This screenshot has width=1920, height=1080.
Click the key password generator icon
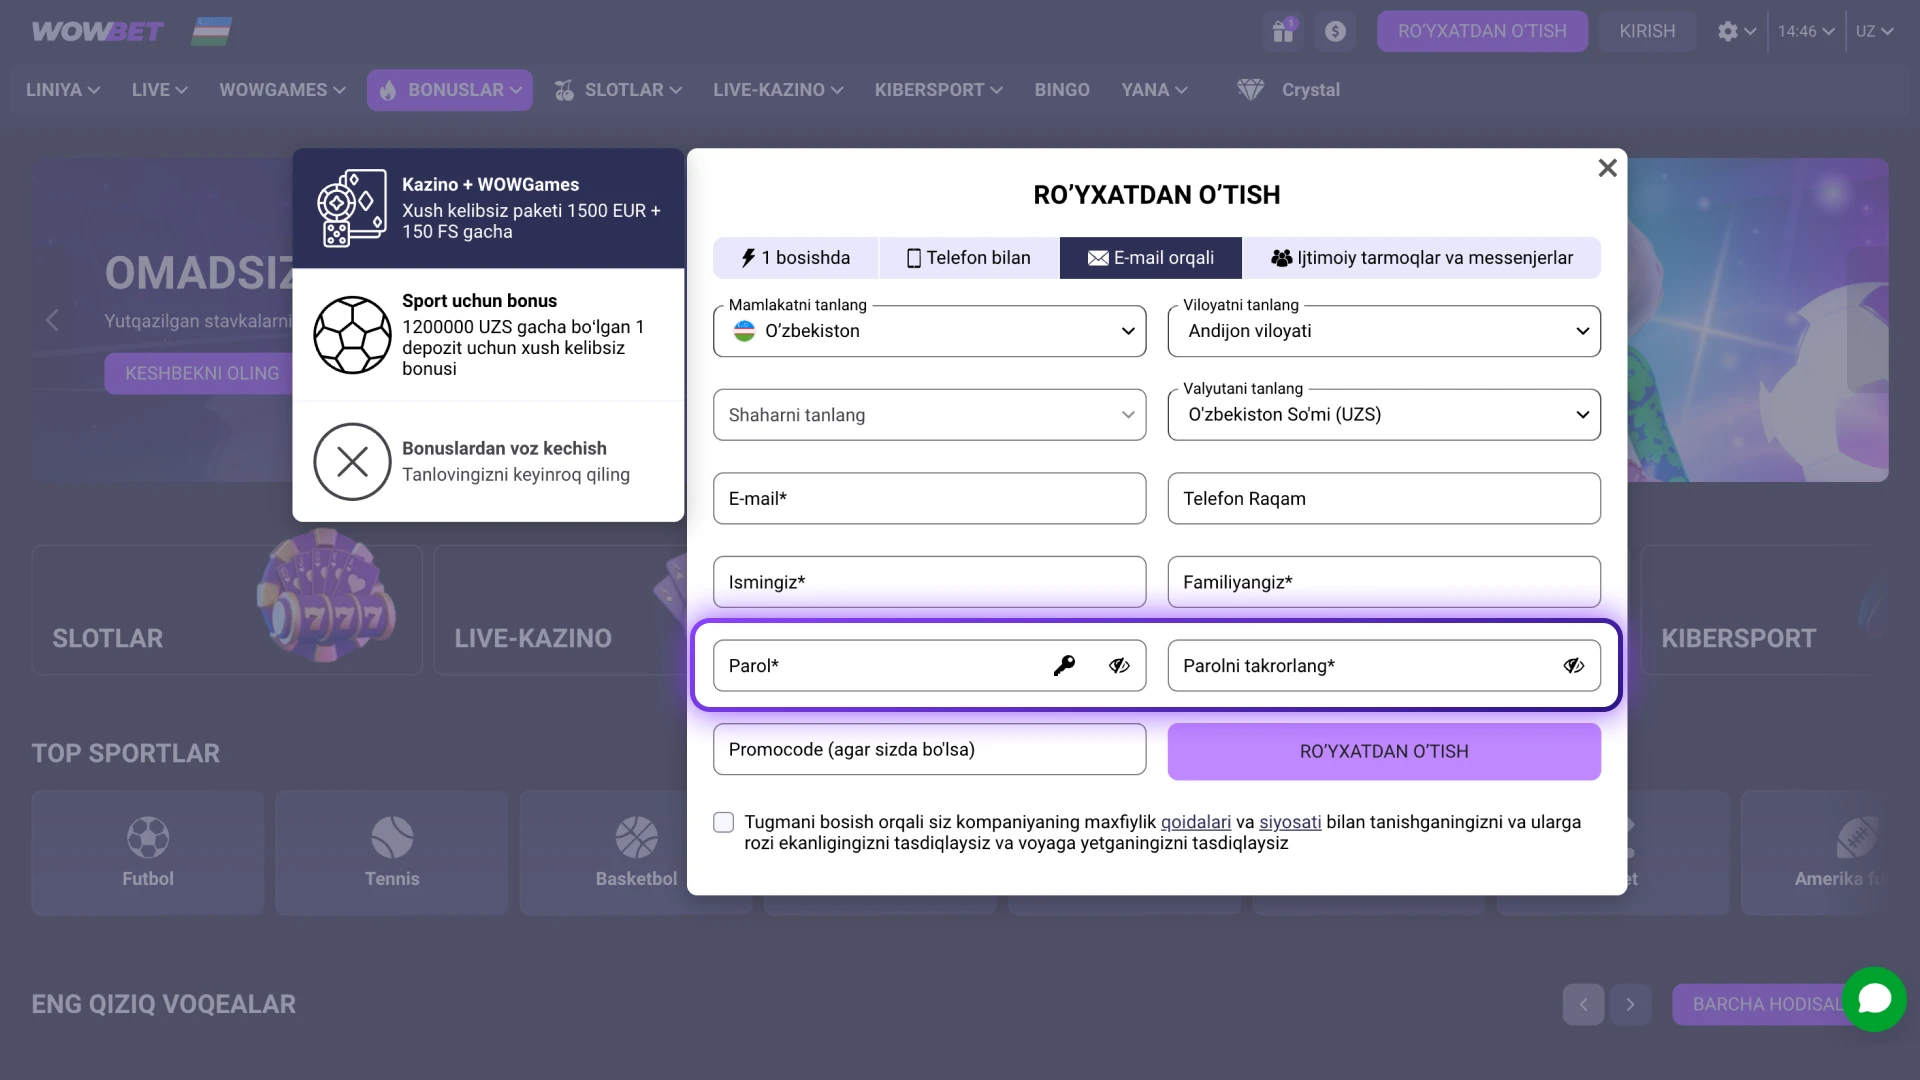click(x=1064, y=666)
